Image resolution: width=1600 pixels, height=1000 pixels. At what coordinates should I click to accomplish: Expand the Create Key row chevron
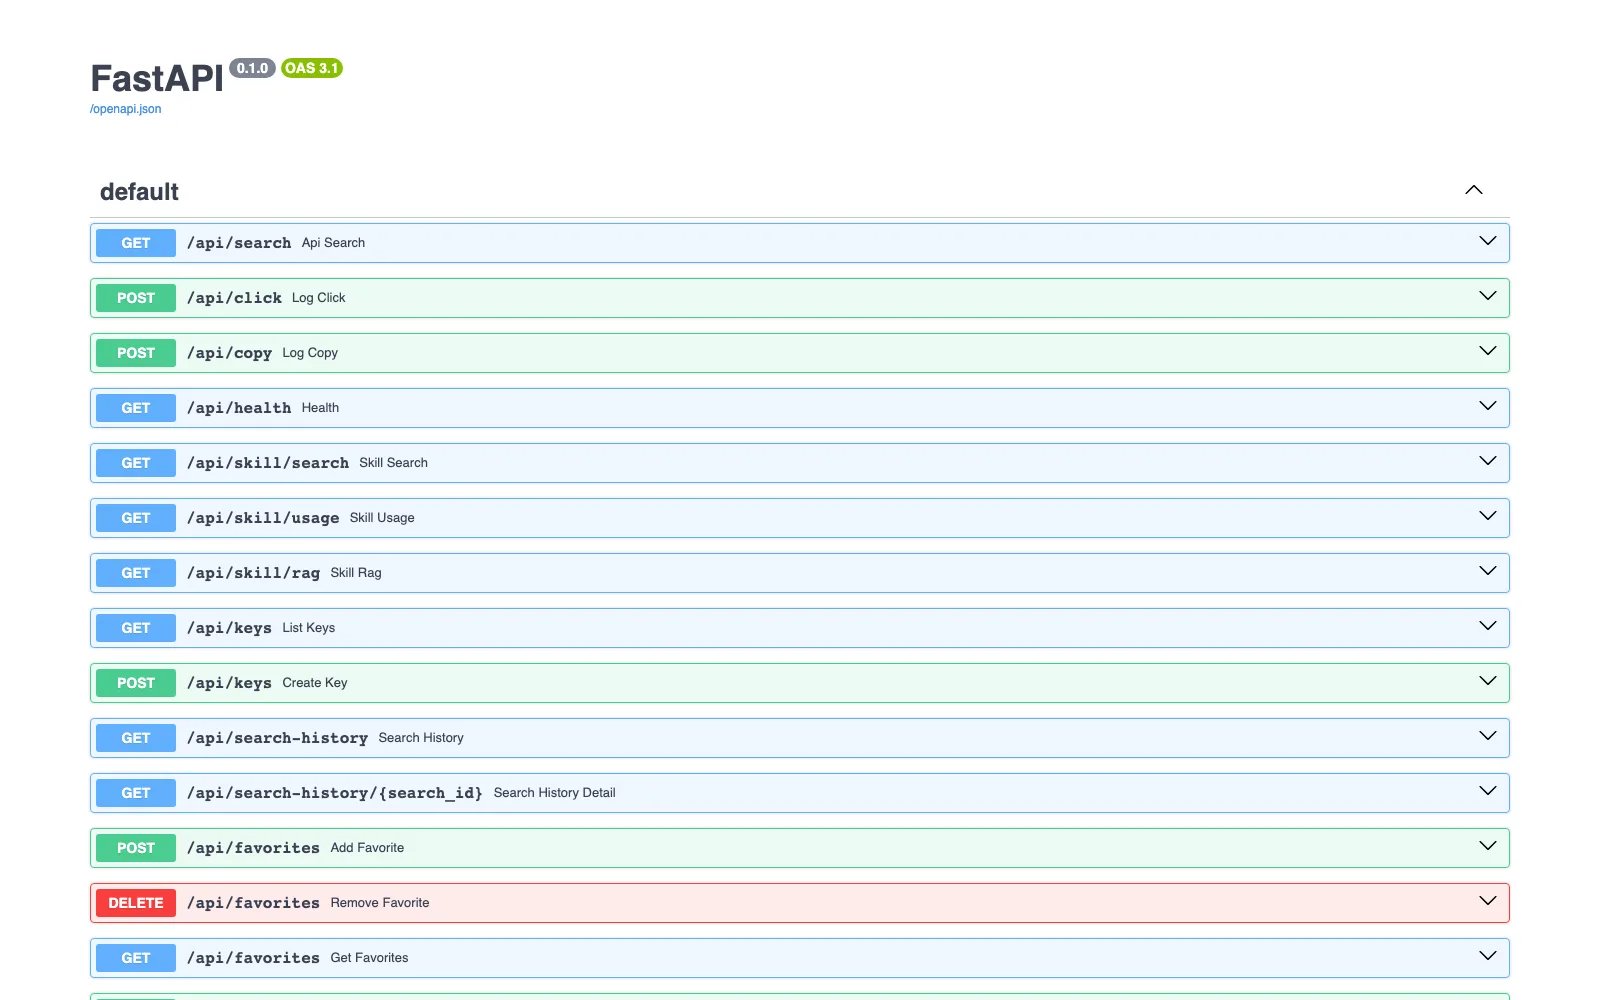[x=1488, y=681]
